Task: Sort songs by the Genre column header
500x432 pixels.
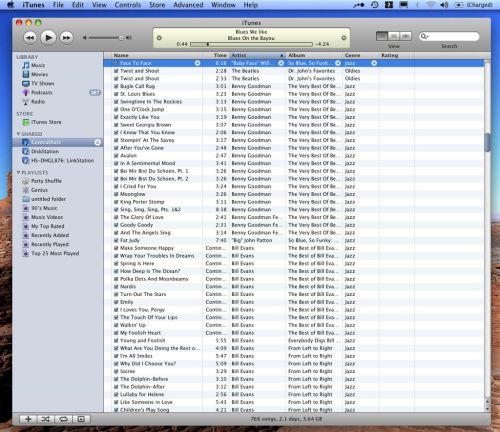Action: (x=361, y=55)
